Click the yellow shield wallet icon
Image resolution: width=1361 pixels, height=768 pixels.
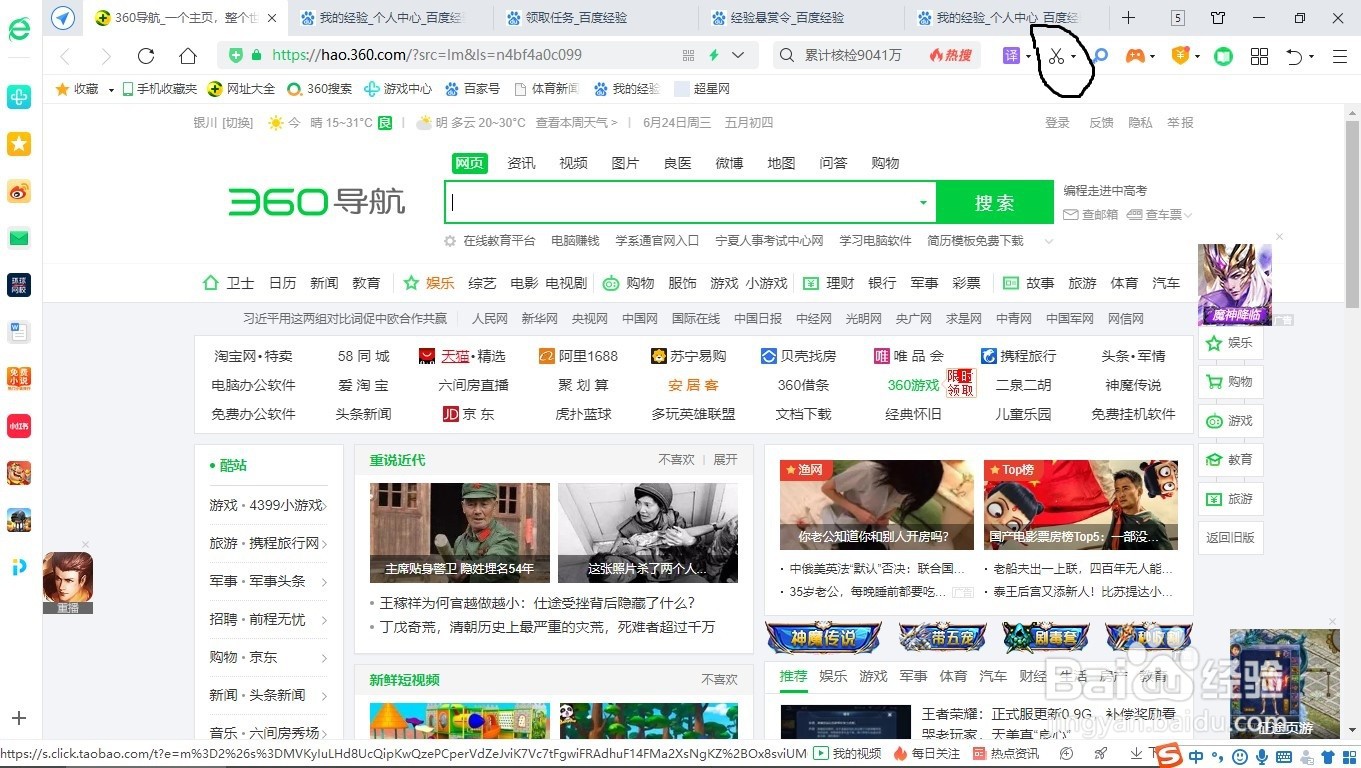pyautogui.click(x=1181, y=56)
